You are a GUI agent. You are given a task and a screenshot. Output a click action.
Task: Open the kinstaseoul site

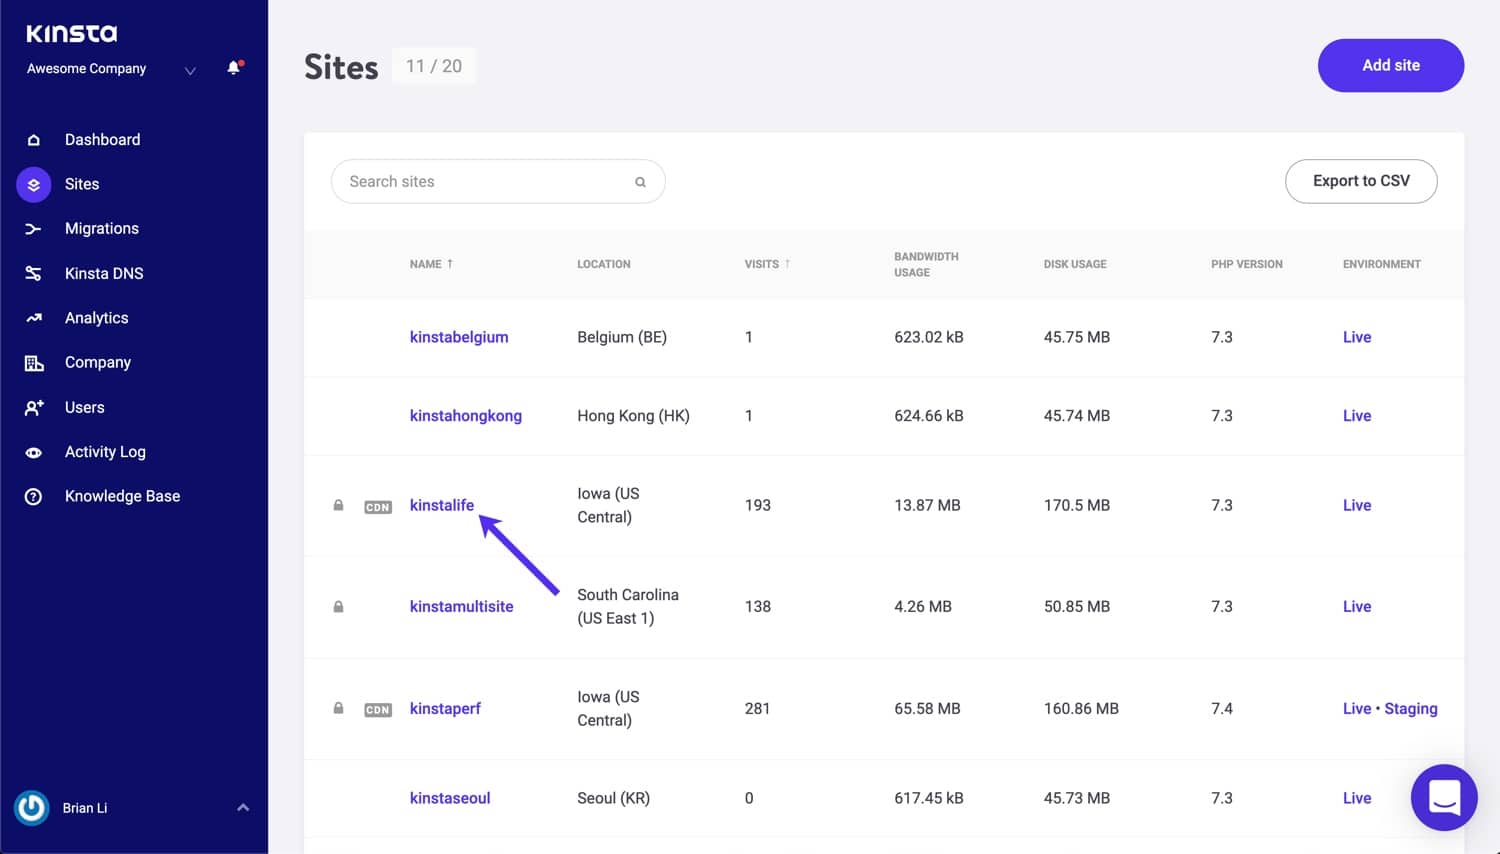(x=450, y=798)
